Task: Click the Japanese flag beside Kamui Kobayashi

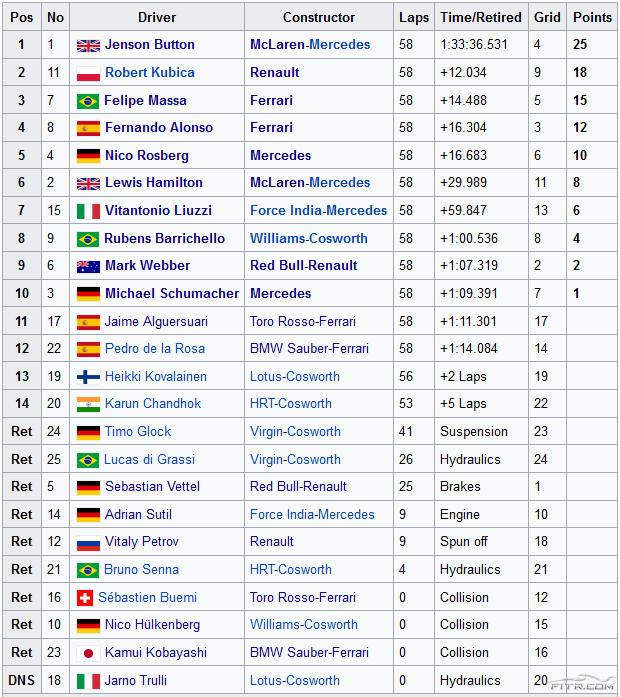Action: pyautogui.click(x=88, y=653)
